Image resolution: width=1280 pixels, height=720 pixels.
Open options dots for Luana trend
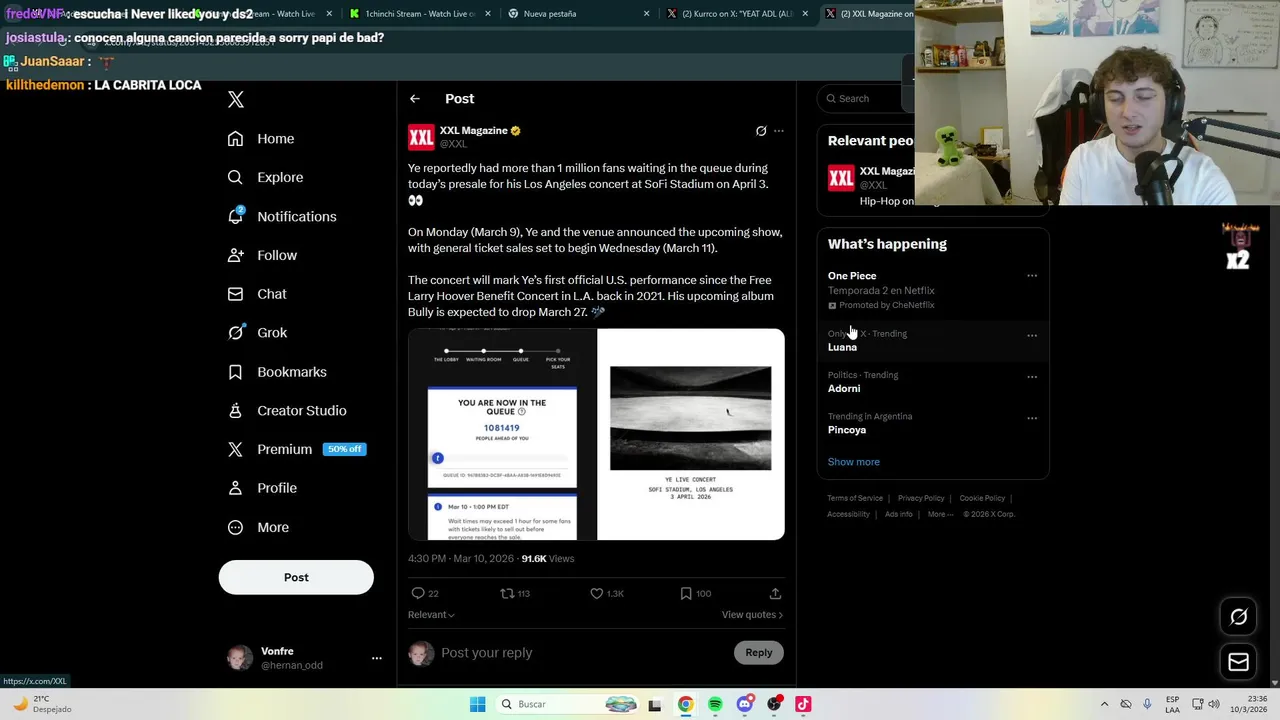[x=1032, y=336]
